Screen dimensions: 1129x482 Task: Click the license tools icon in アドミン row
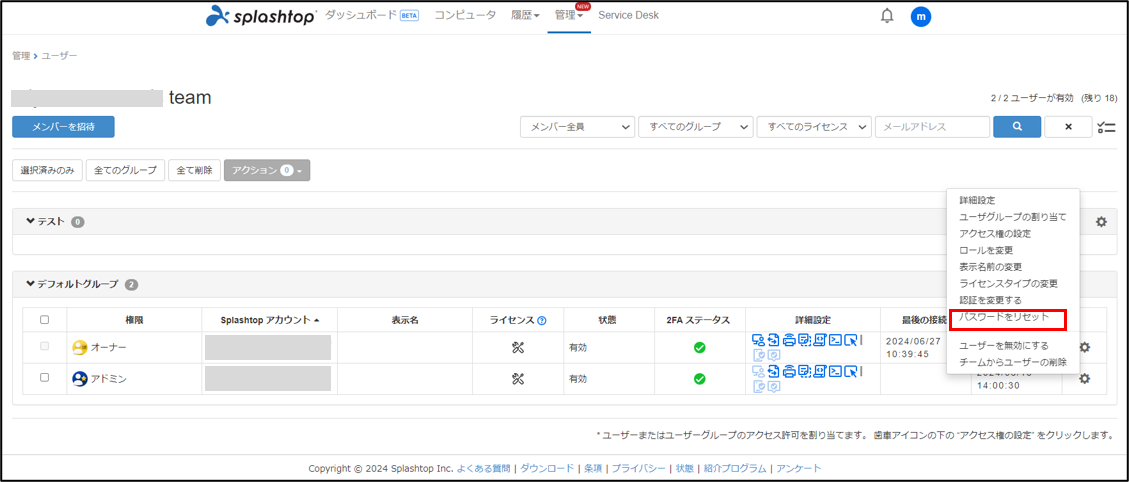[517, 378]
